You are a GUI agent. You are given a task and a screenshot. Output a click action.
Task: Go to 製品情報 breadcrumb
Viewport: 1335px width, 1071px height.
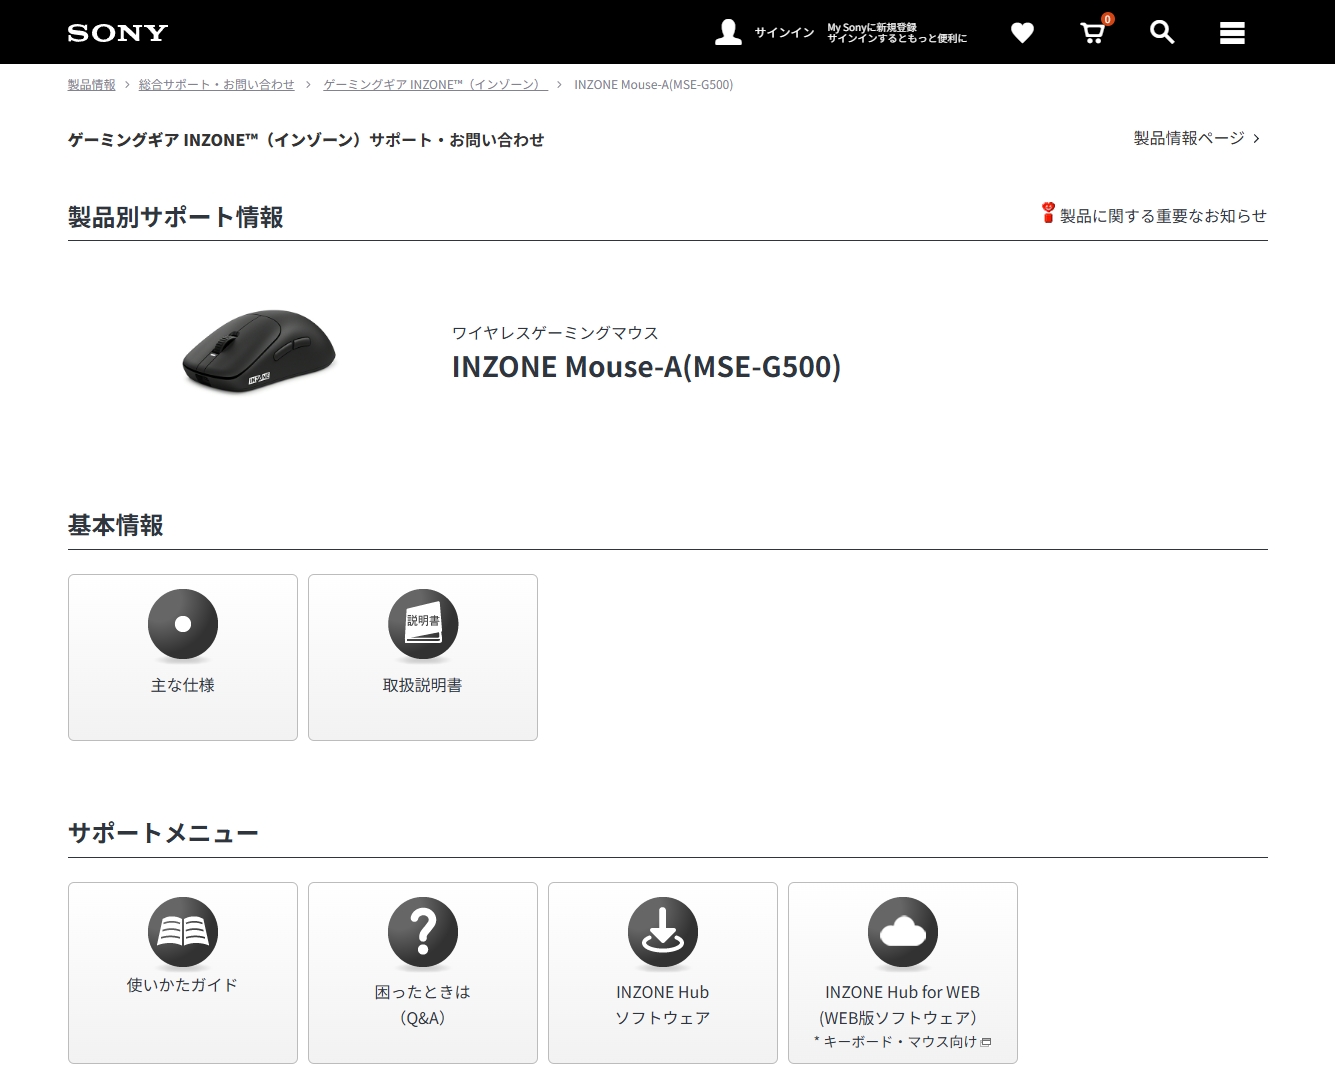(91, 85)
